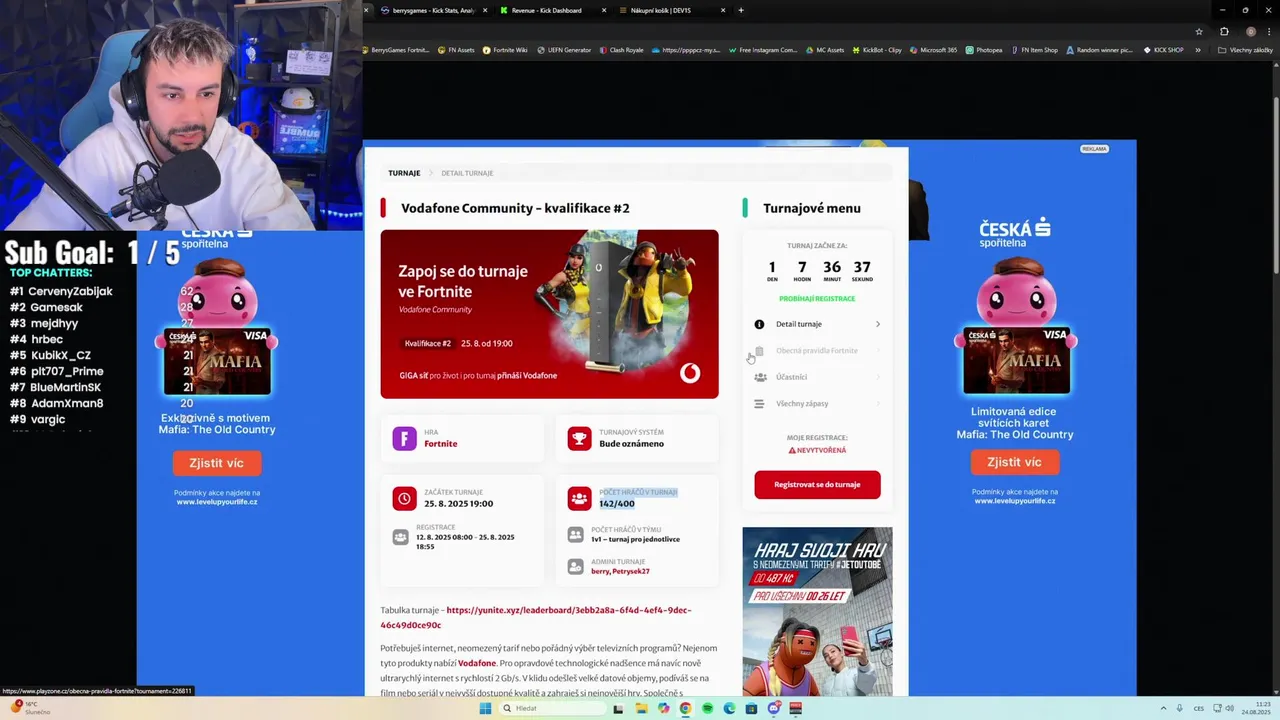Screen dimensions: 1280x720
Task: Click the player count people icon
Action: pos(579,498)
